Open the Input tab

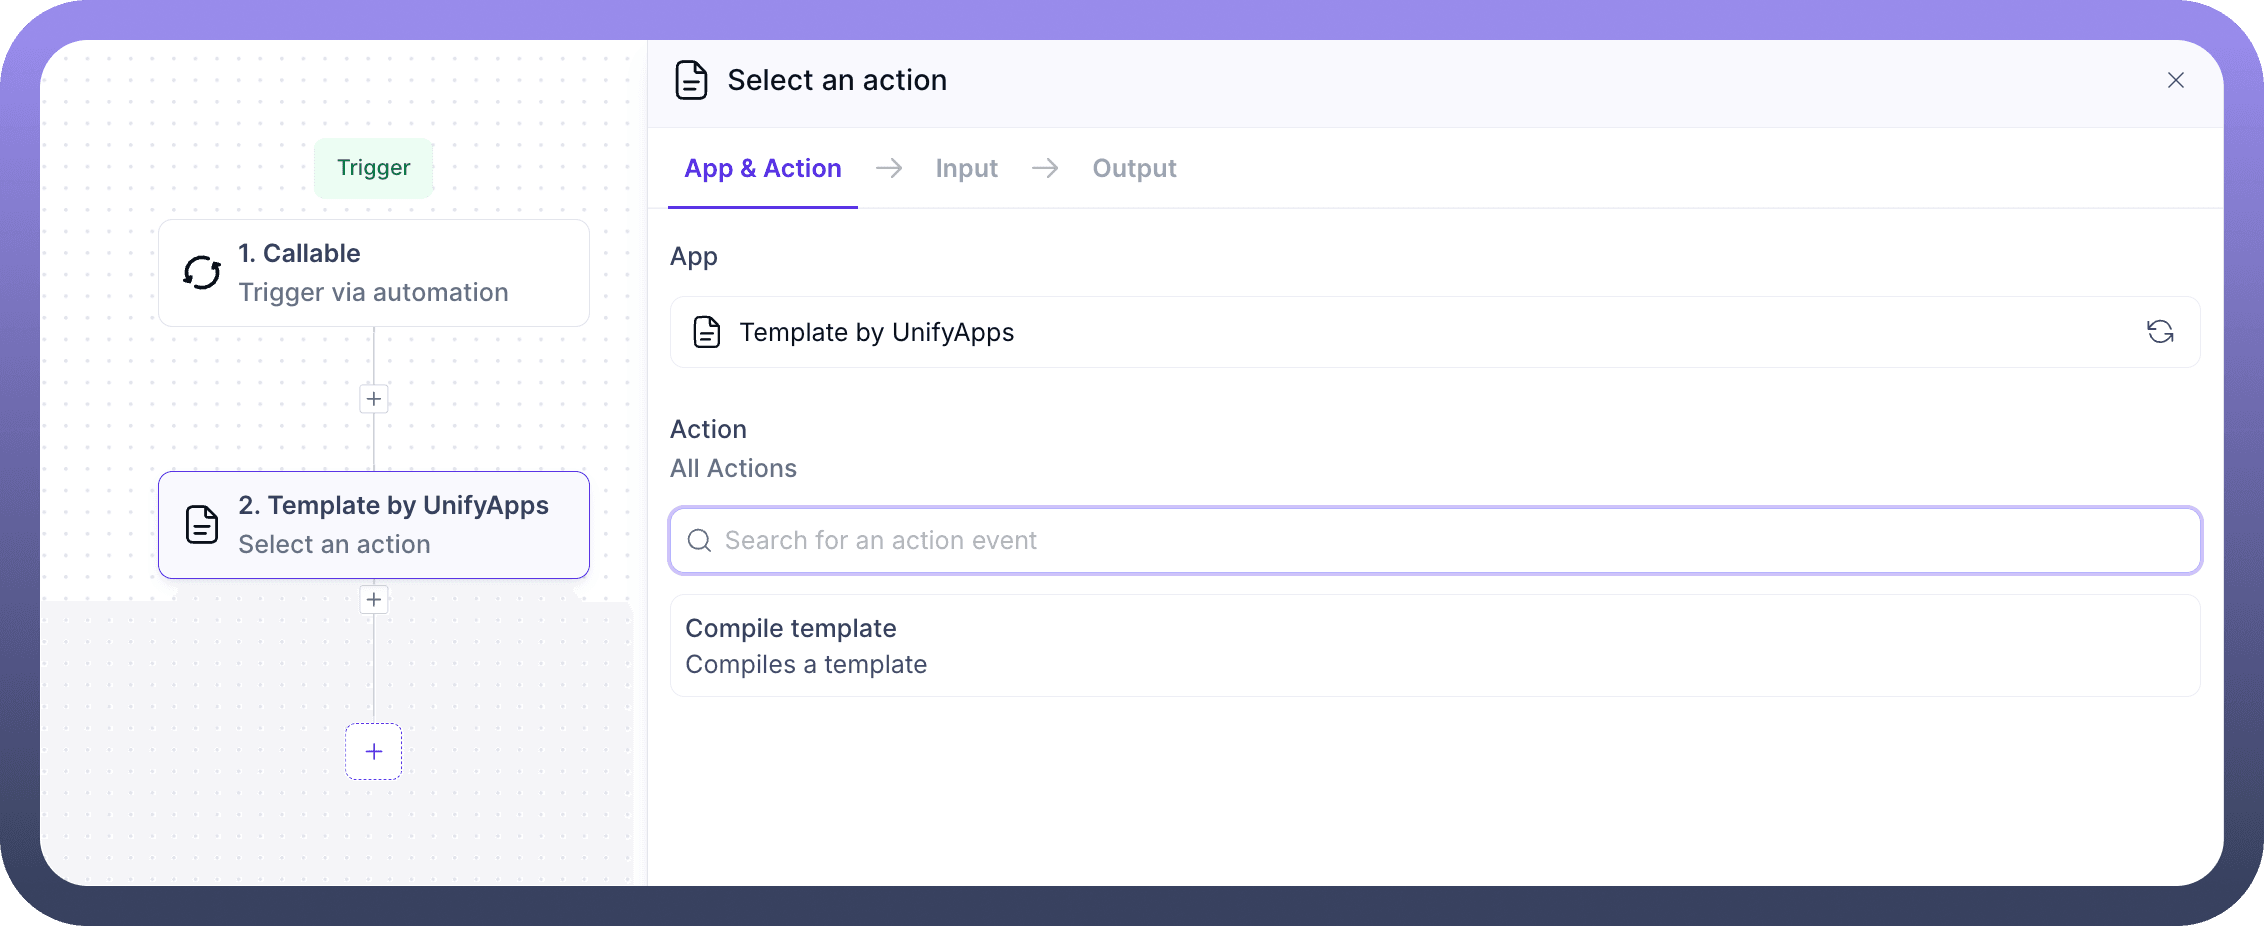pos(966,168)
